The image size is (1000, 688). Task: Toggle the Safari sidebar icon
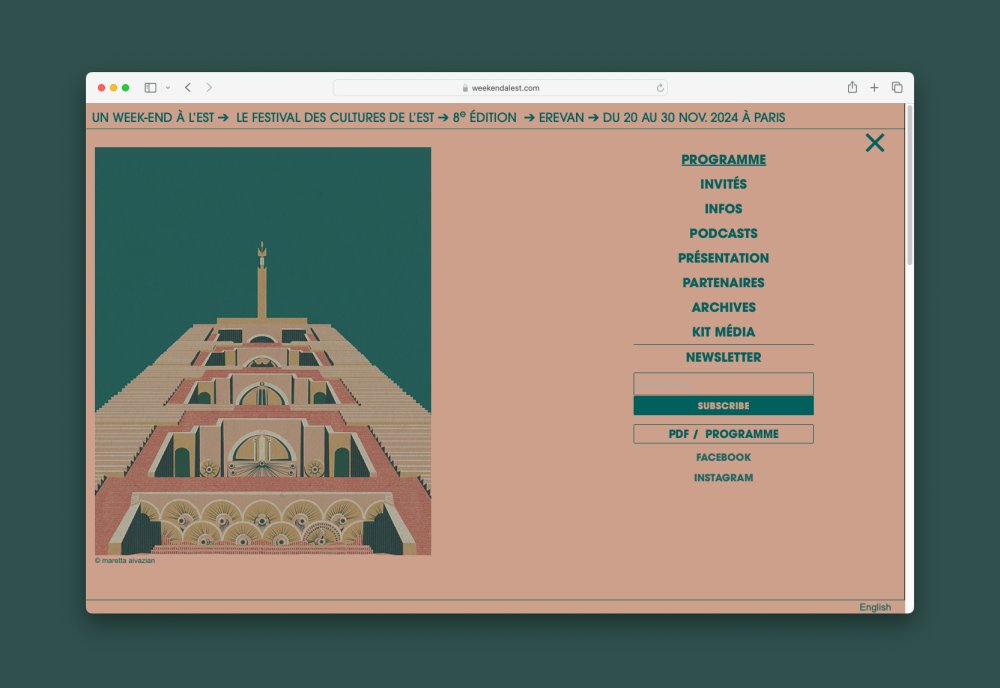pyautogui.click(x=151, y=87)
